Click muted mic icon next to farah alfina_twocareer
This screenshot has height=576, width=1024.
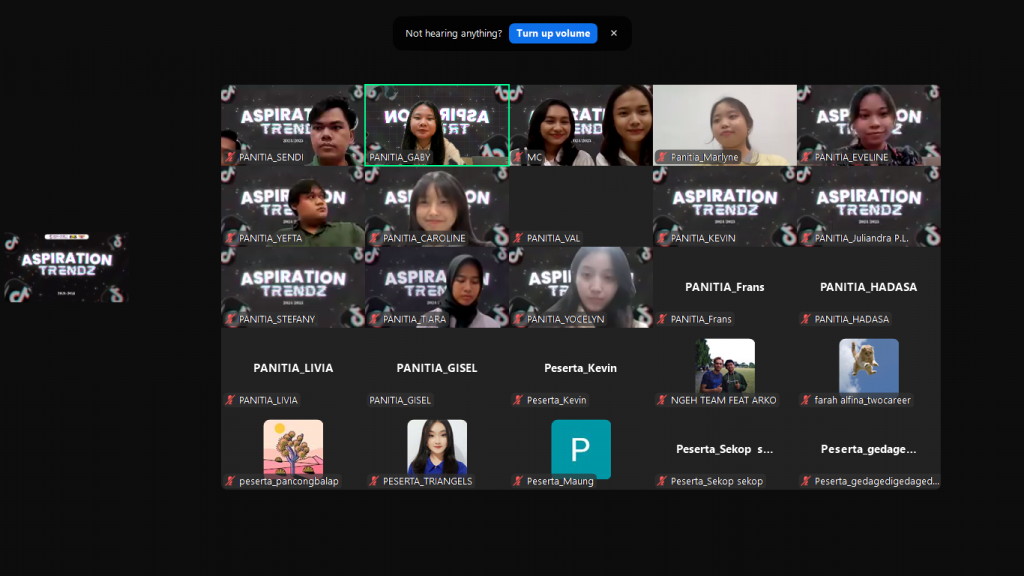click(x=806, y=400)
